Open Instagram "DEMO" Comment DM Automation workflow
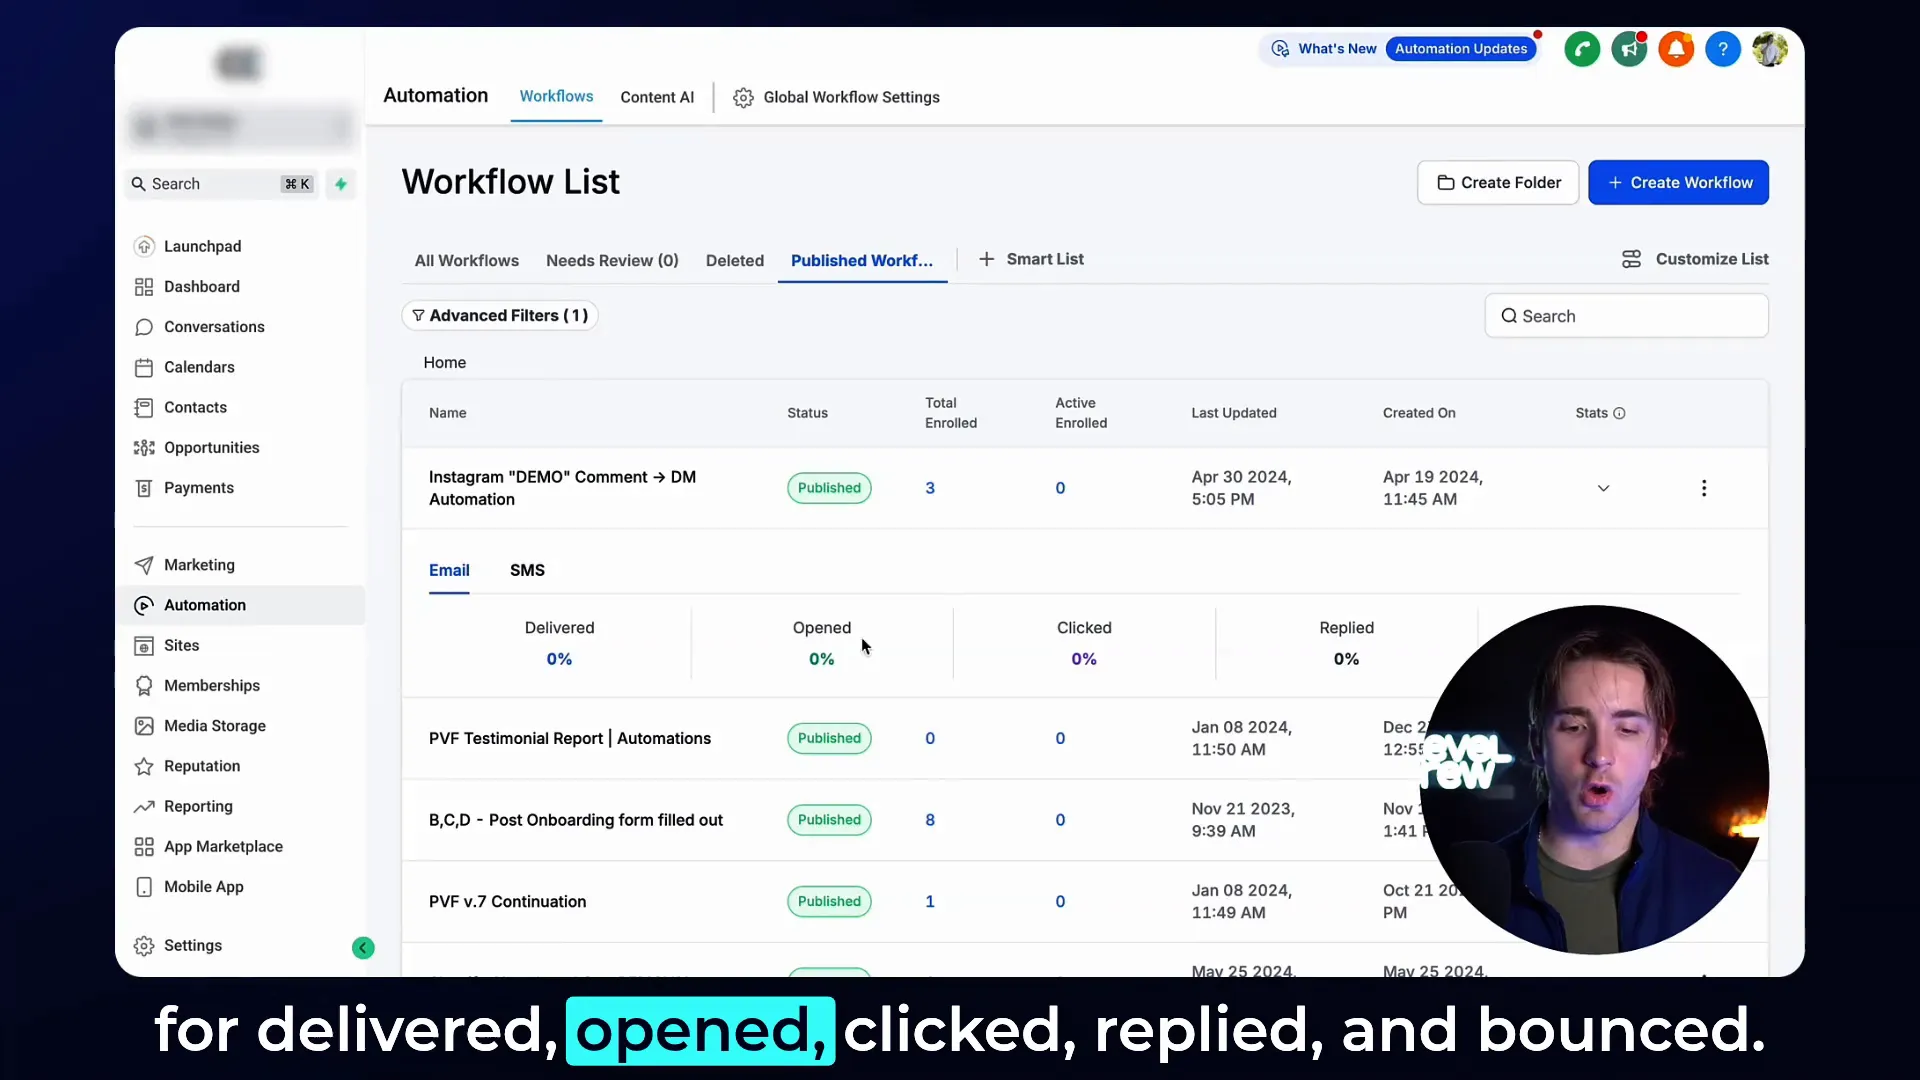Viewport: 1920px width, 1080px height. click(x=562, y=488)
